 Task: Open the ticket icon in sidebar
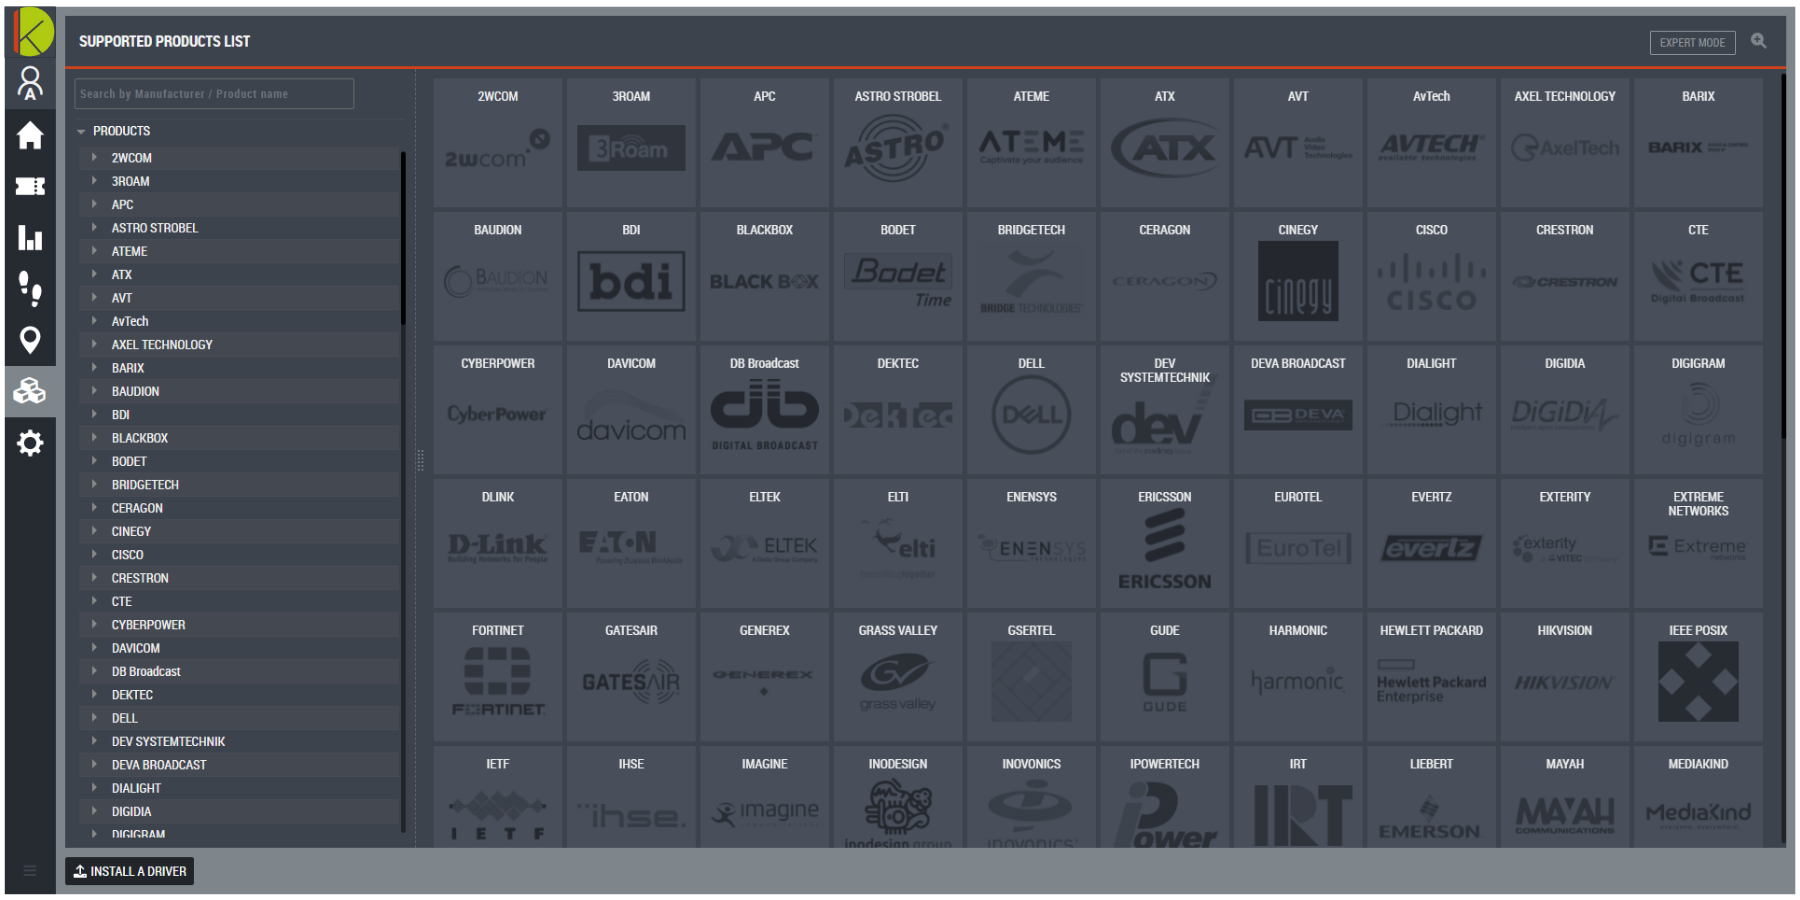pyautogui.click(x=30, y=186)
